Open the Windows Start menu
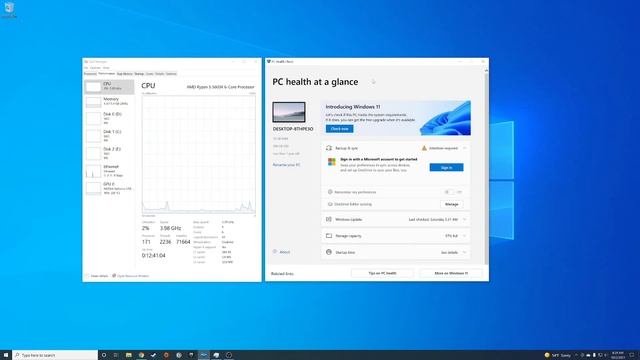This screenshot has width=640, height=360. pos(6,355)
